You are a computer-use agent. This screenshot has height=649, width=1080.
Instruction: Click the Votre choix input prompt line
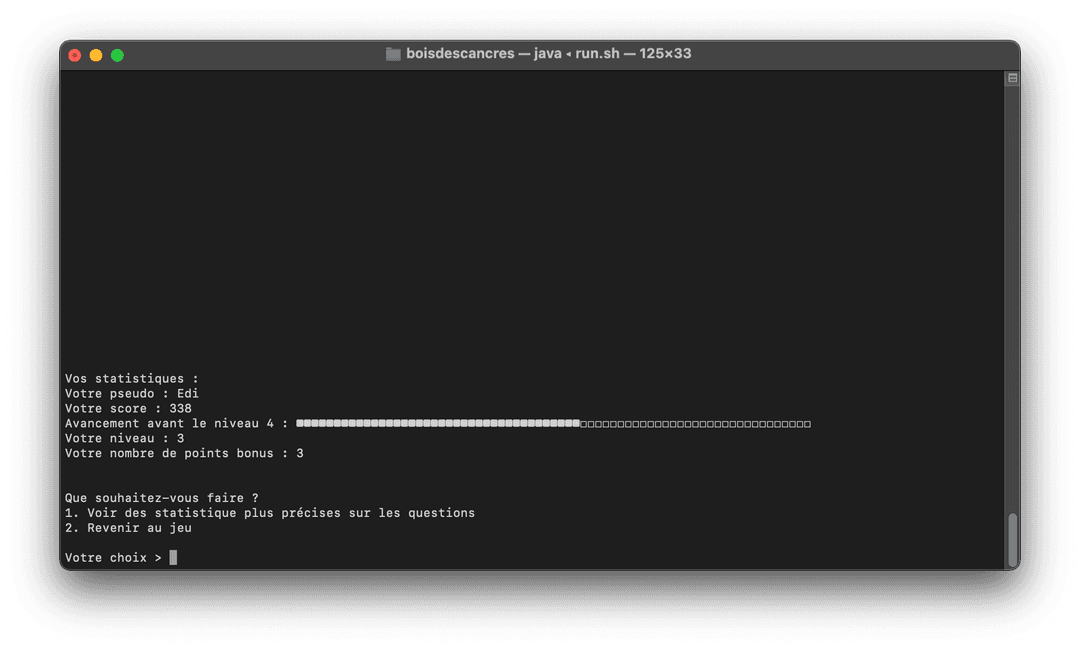113,557
